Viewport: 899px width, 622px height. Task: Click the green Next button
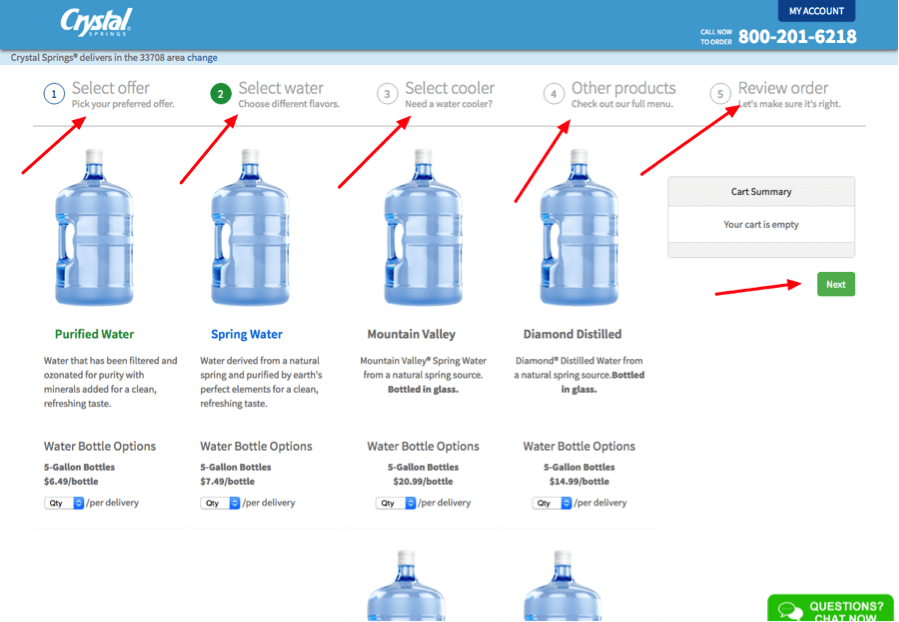pos(836,284)
